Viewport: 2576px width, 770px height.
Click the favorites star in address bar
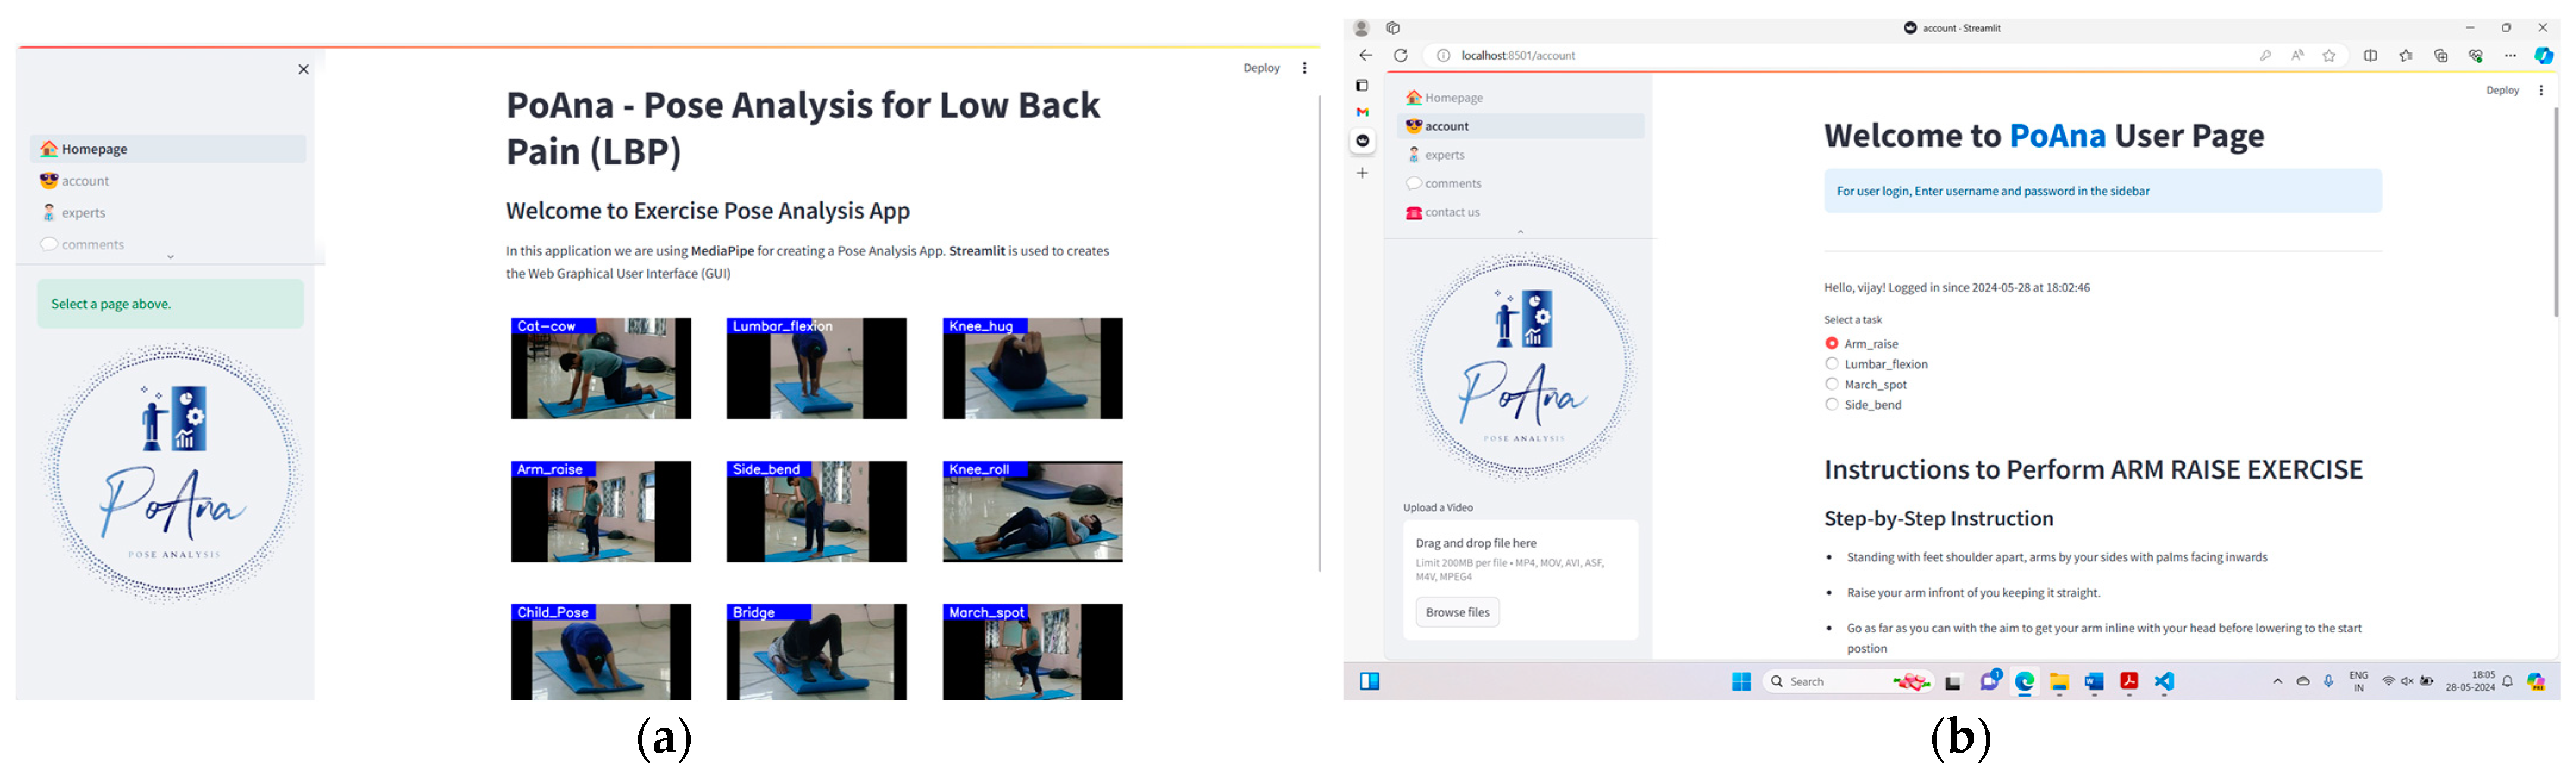[x=2329, y=56]
